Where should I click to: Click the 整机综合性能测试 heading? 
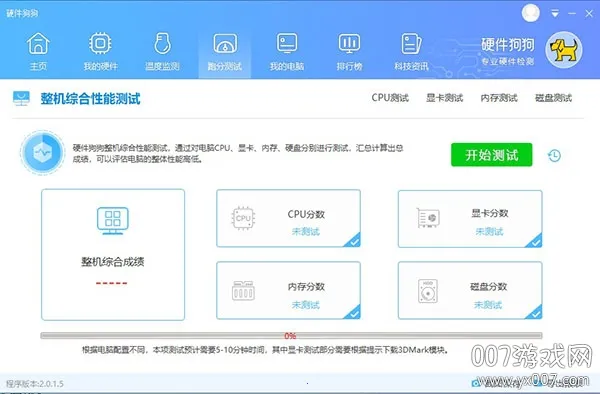[x=90, y=99]
